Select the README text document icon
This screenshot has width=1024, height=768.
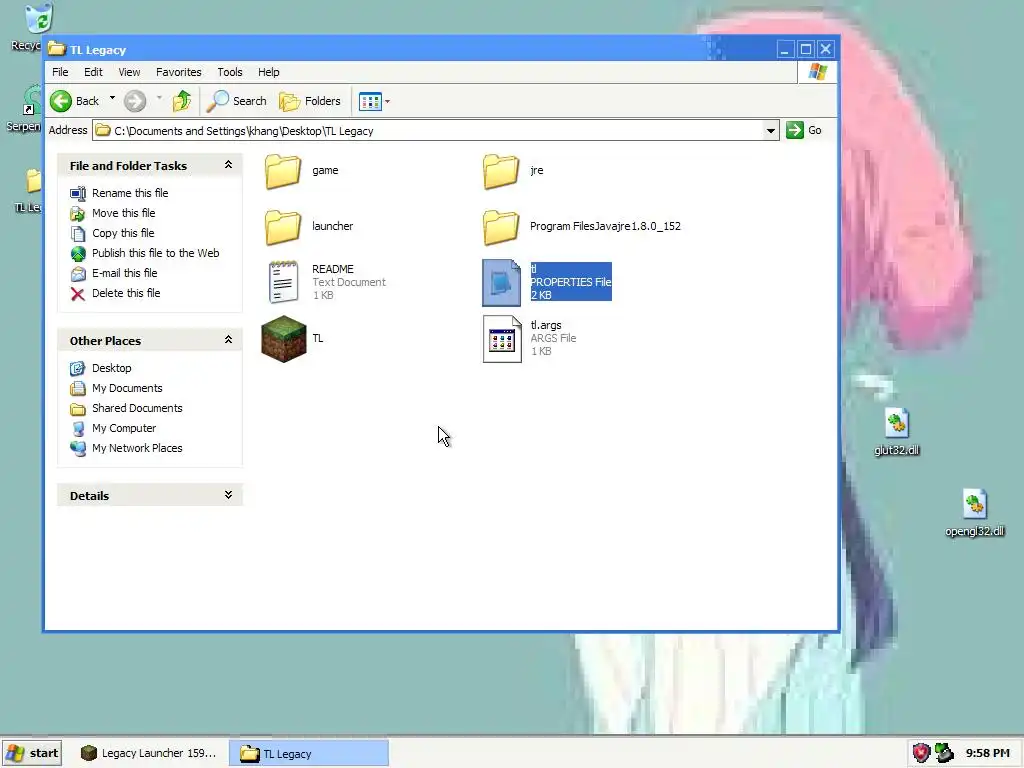[x=283, y=282]
